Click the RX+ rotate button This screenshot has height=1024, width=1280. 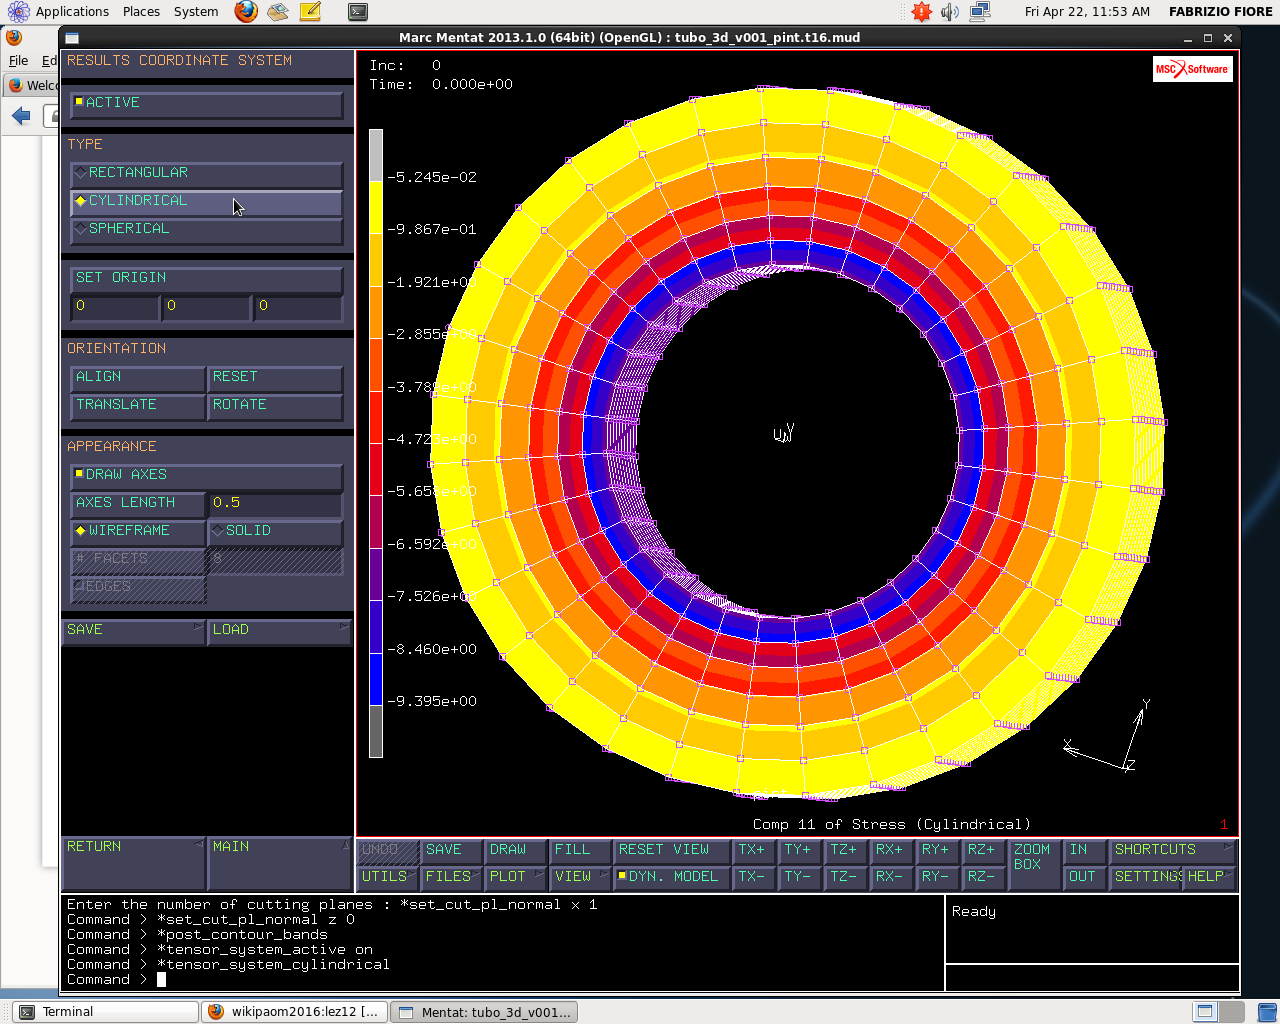click(890, 850)
